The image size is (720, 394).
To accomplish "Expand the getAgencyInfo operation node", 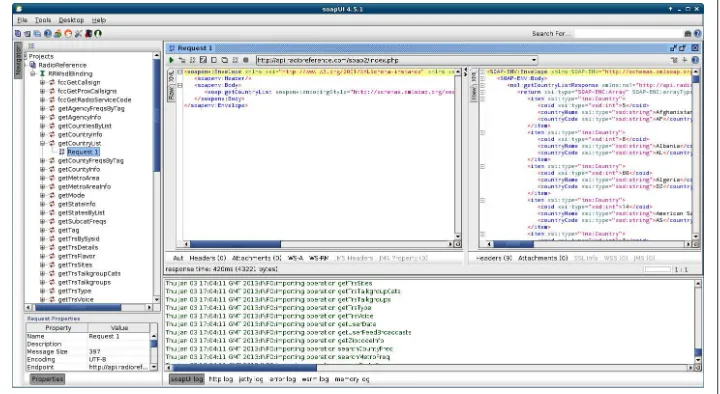I will (x=42, y=117).
